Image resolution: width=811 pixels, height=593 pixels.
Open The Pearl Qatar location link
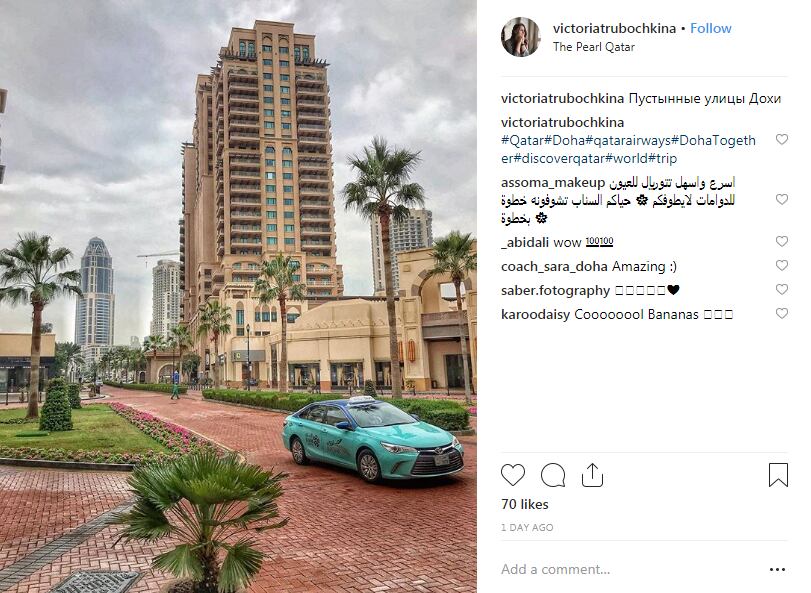pos(593,47)
